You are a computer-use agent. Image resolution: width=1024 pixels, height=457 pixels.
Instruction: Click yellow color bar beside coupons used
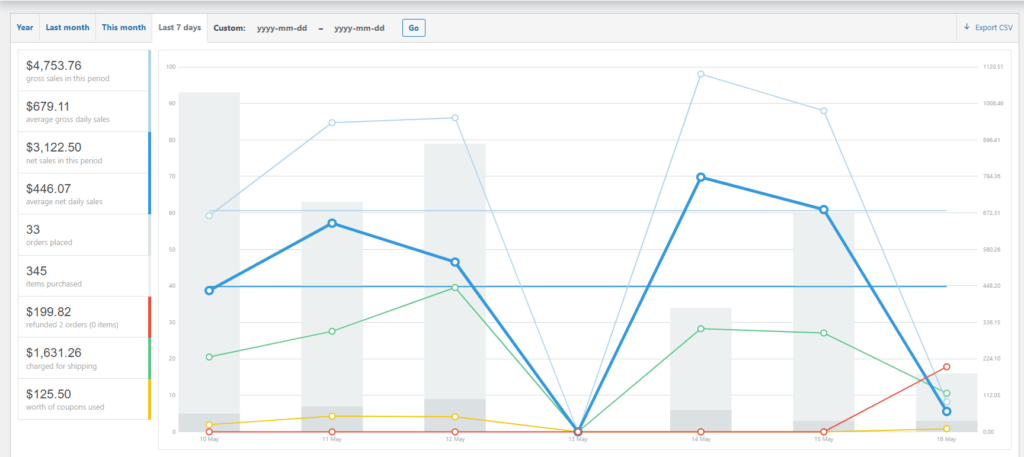click(x=150, y=399)
